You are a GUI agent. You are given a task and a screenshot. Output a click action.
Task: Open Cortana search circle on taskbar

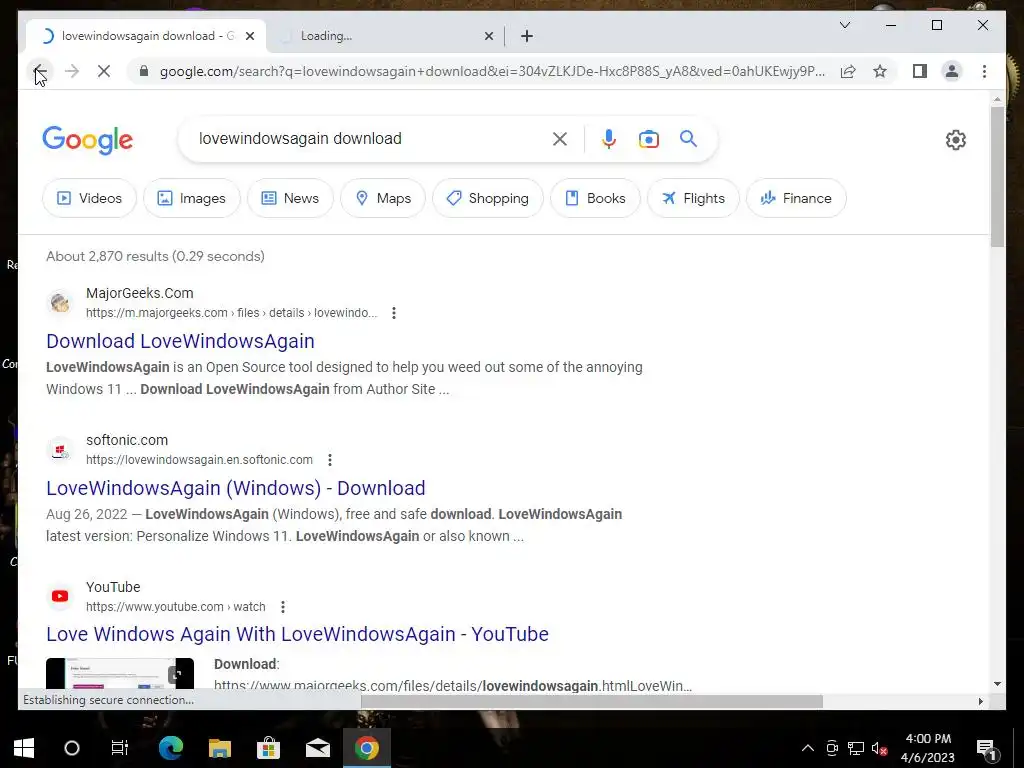click(72, 748)
